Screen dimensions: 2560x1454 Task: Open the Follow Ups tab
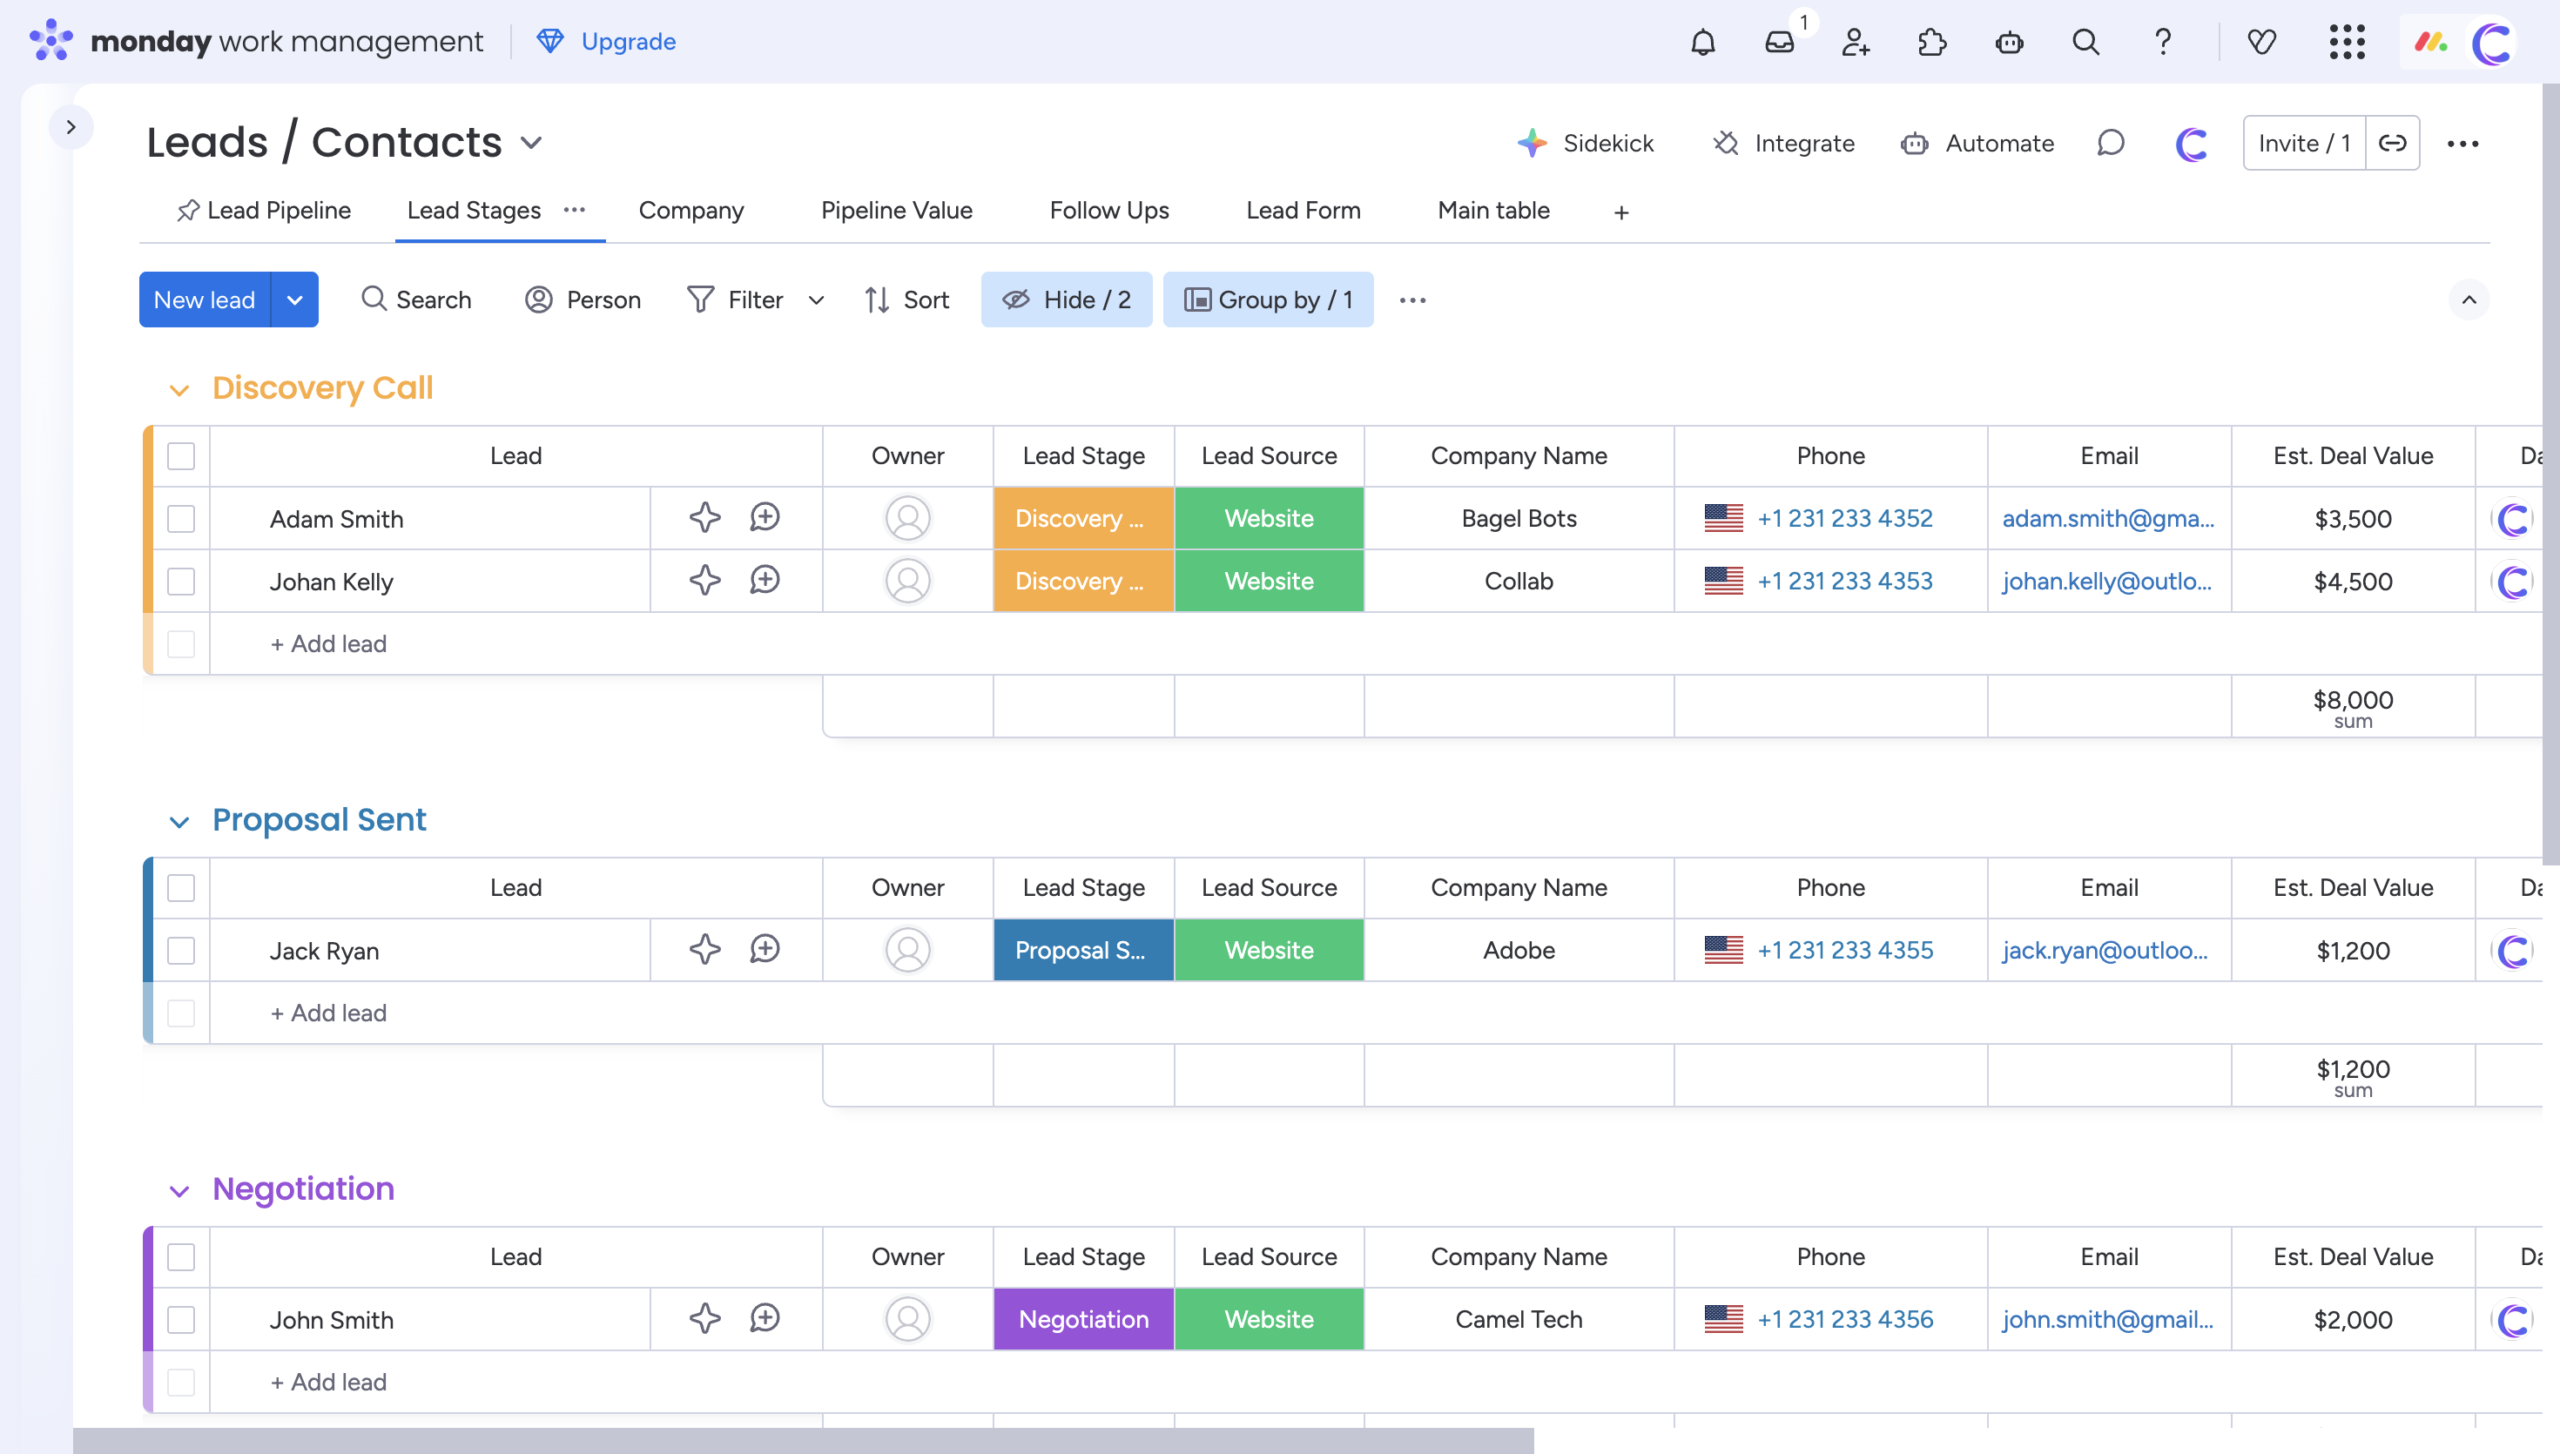[1108, 210]
